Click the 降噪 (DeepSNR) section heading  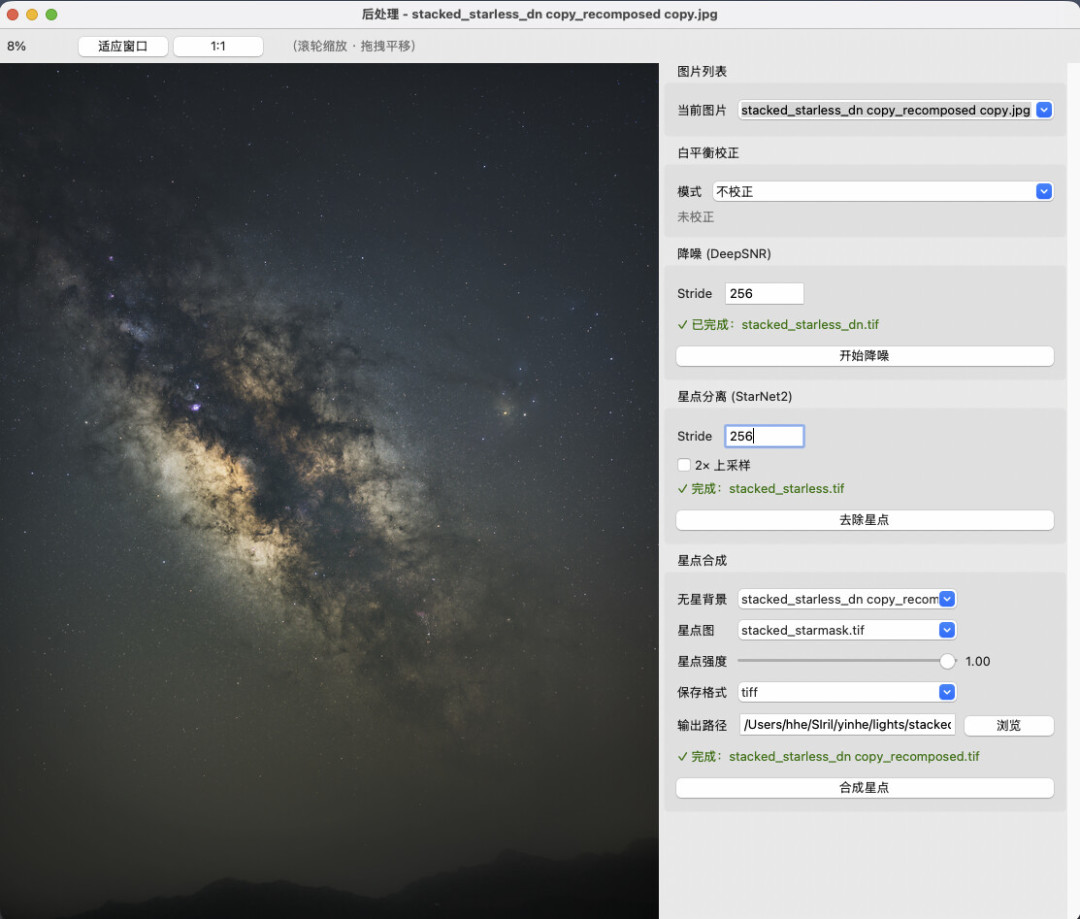[x=724, y=254]
